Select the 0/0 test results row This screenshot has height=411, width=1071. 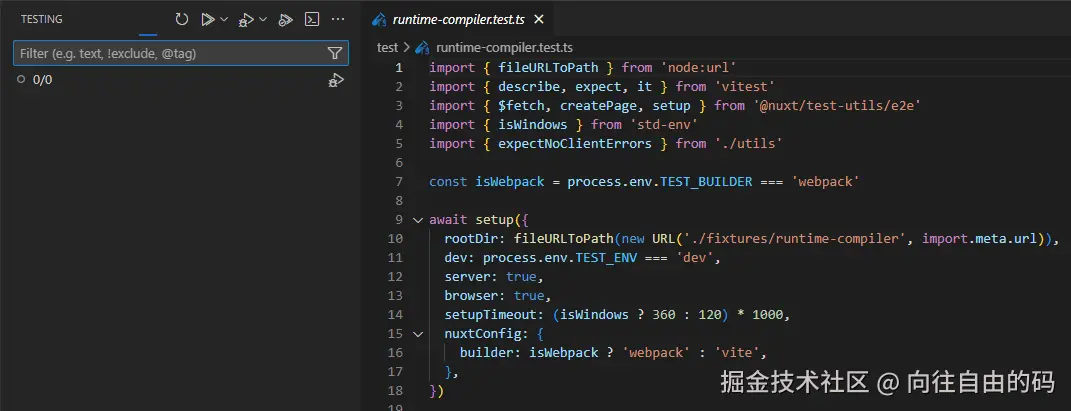[x=180, y=80]
